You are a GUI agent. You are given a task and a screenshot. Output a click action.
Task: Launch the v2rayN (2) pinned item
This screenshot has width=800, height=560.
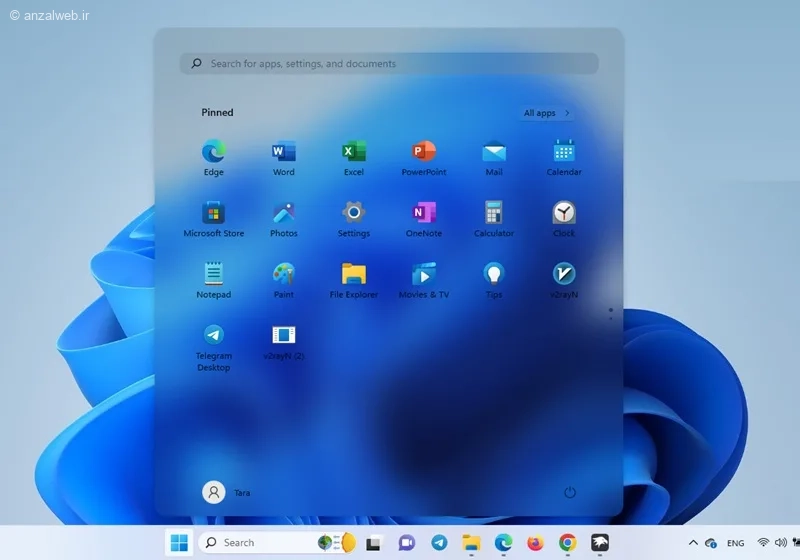click(x=283, y=343)
